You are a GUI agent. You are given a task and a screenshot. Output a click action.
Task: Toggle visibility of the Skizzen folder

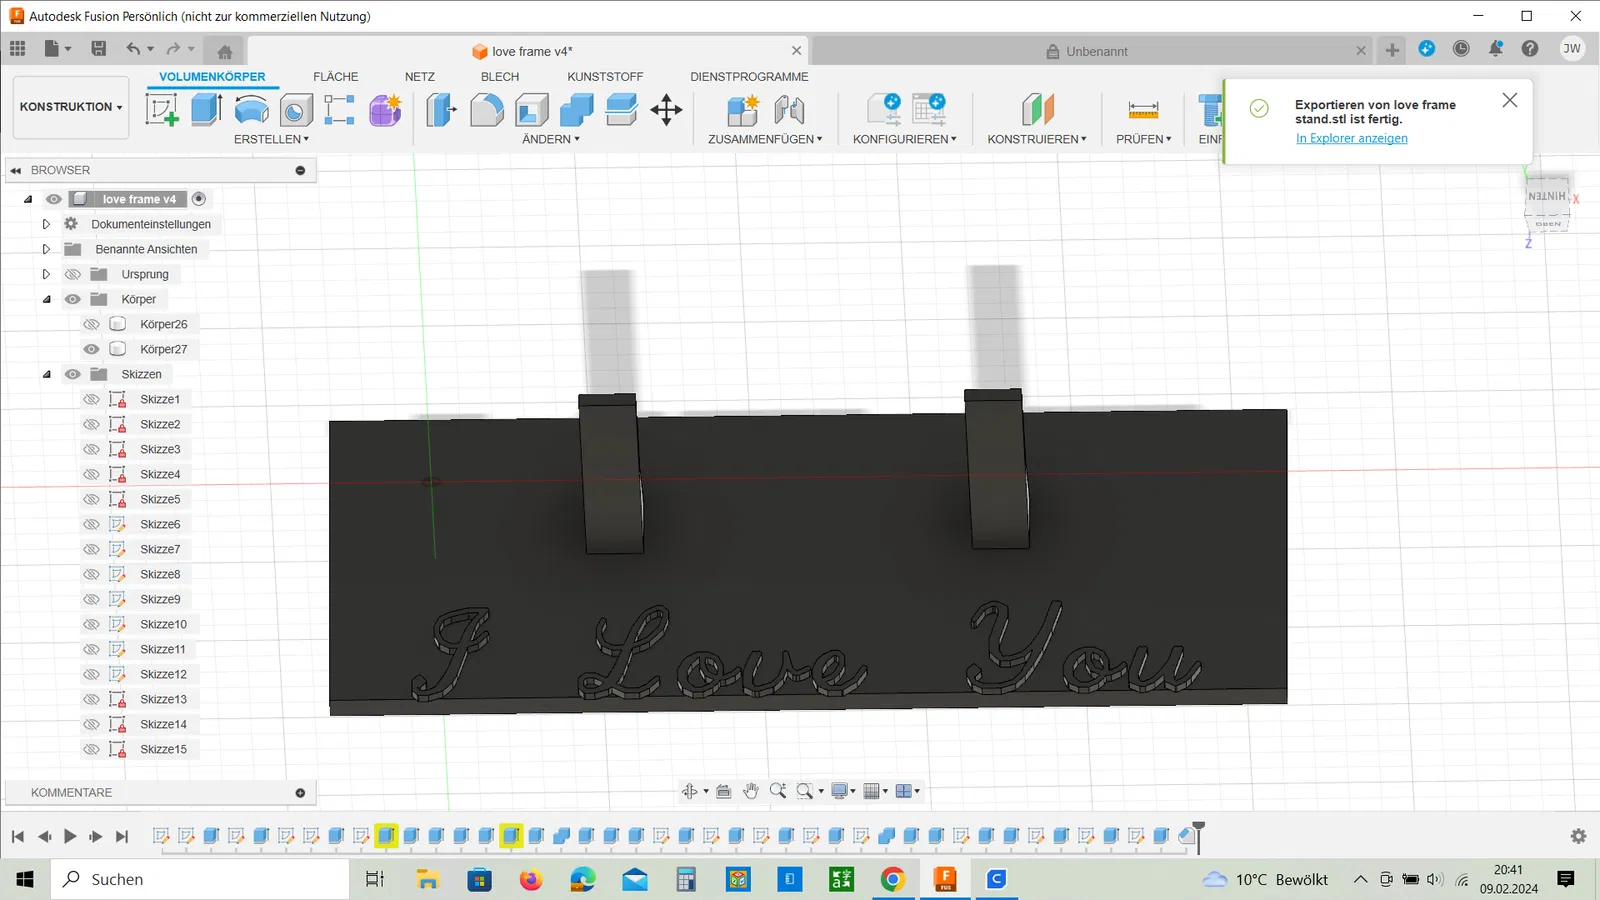73,374
